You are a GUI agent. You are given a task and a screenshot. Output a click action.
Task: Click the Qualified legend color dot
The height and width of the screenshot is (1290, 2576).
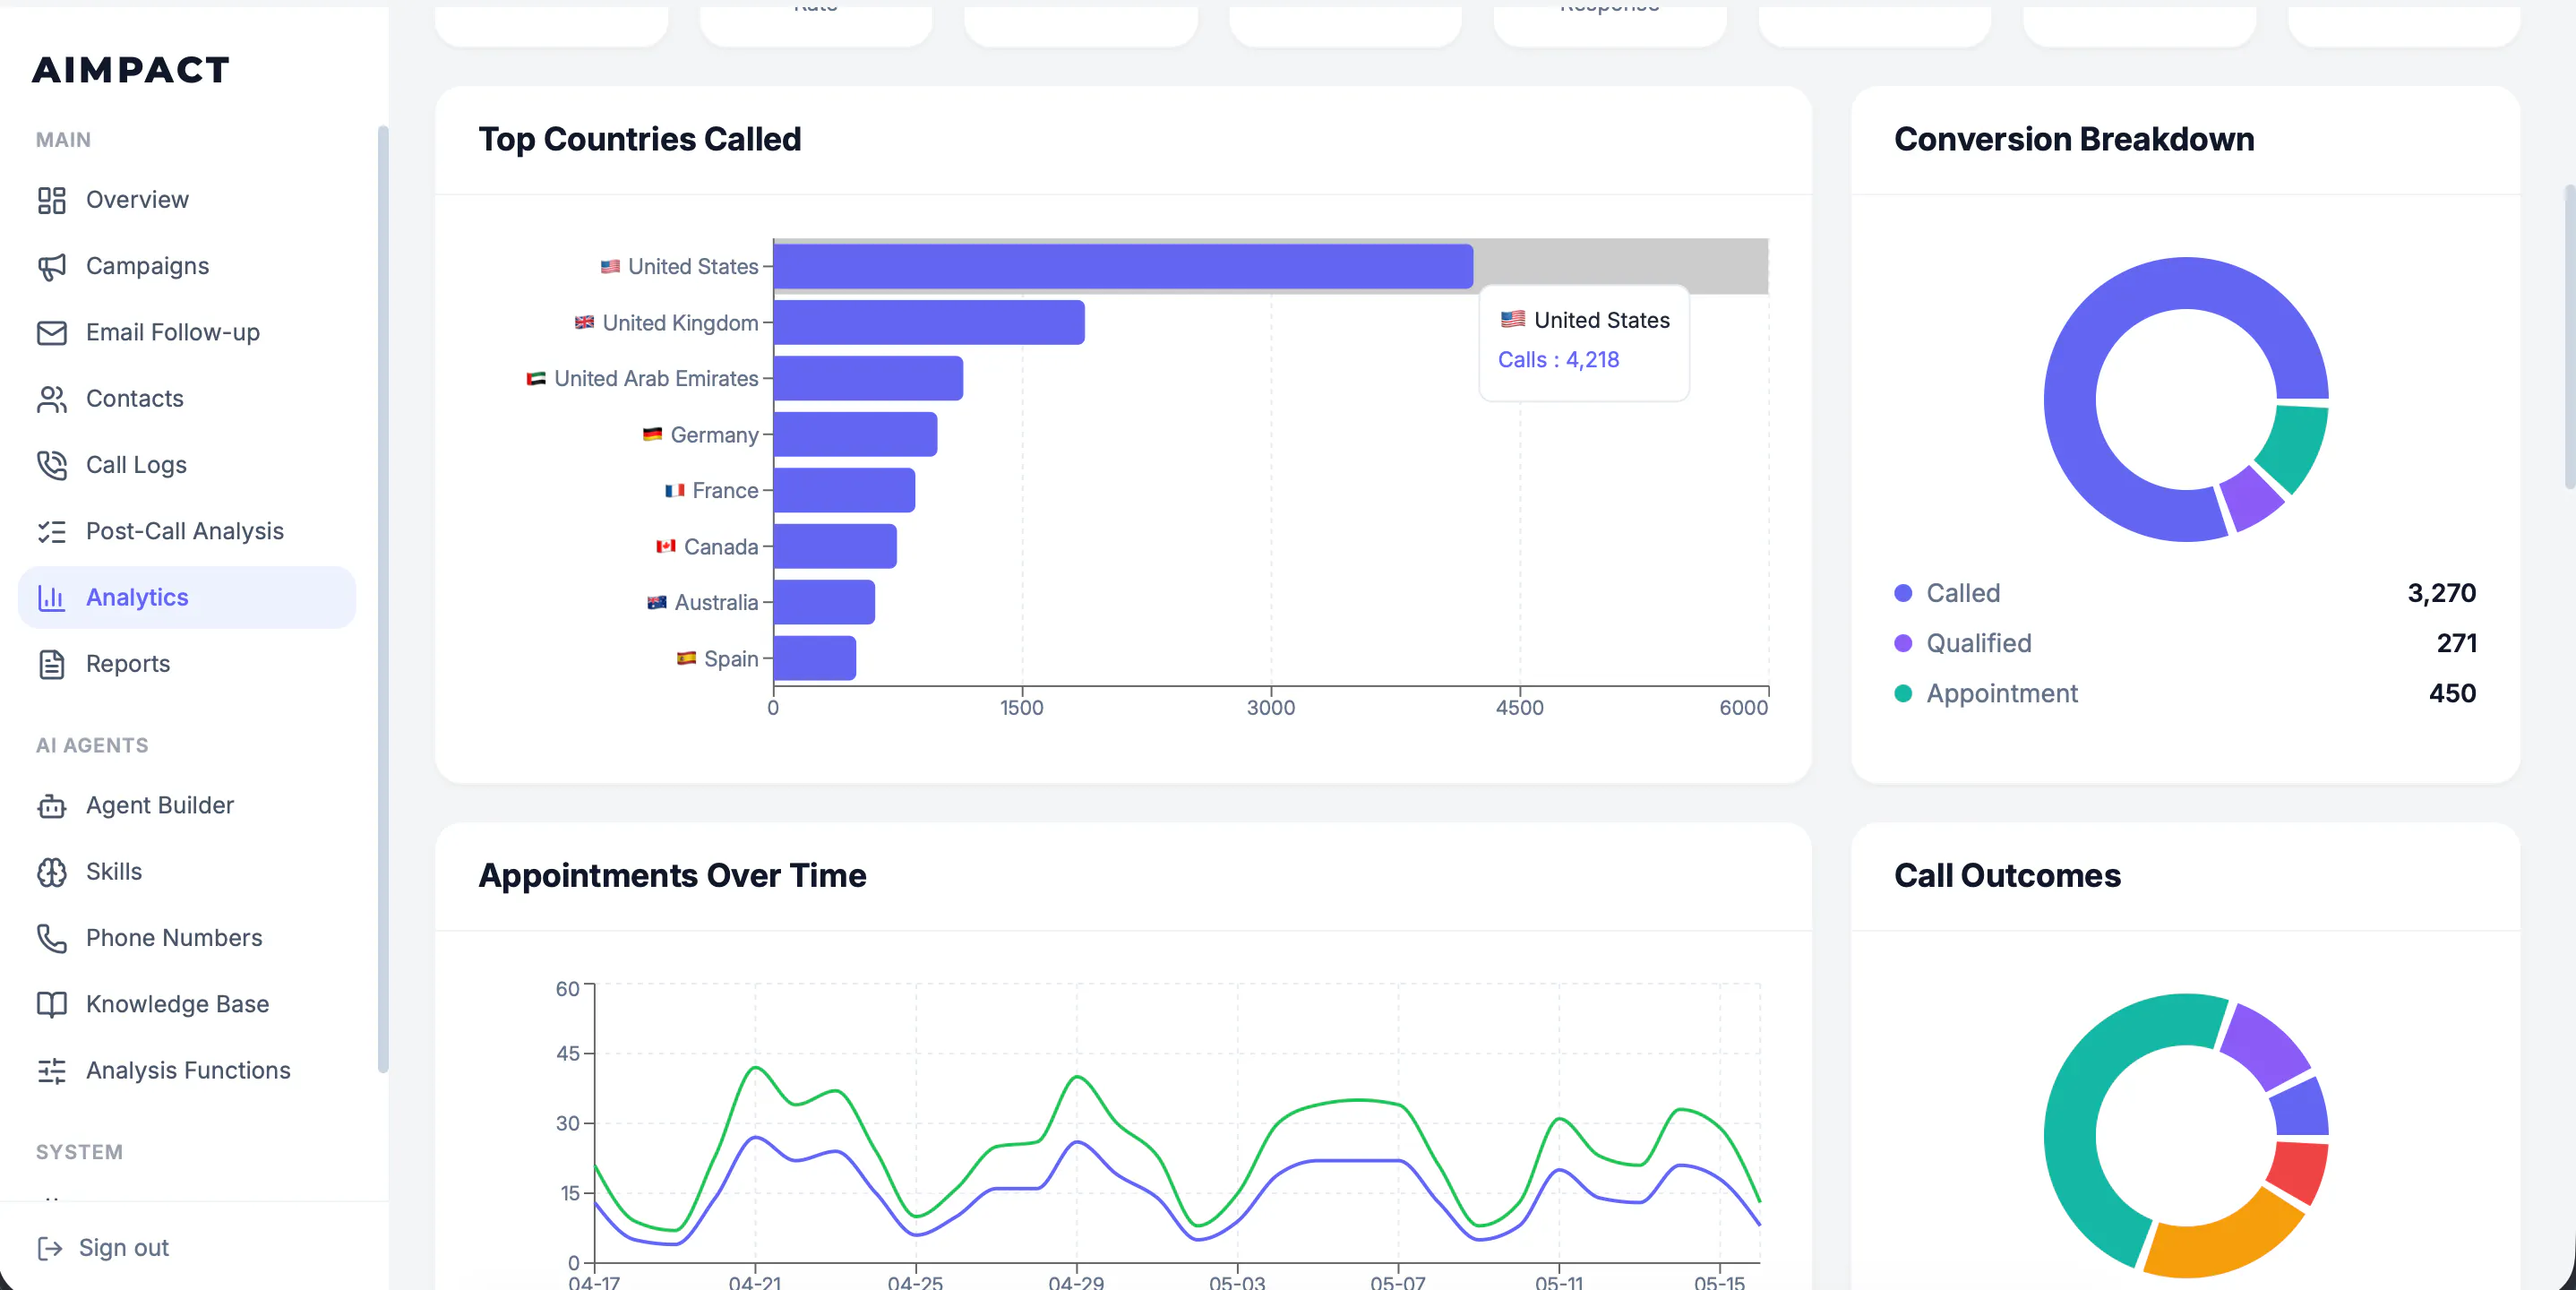click(1903, 643)
